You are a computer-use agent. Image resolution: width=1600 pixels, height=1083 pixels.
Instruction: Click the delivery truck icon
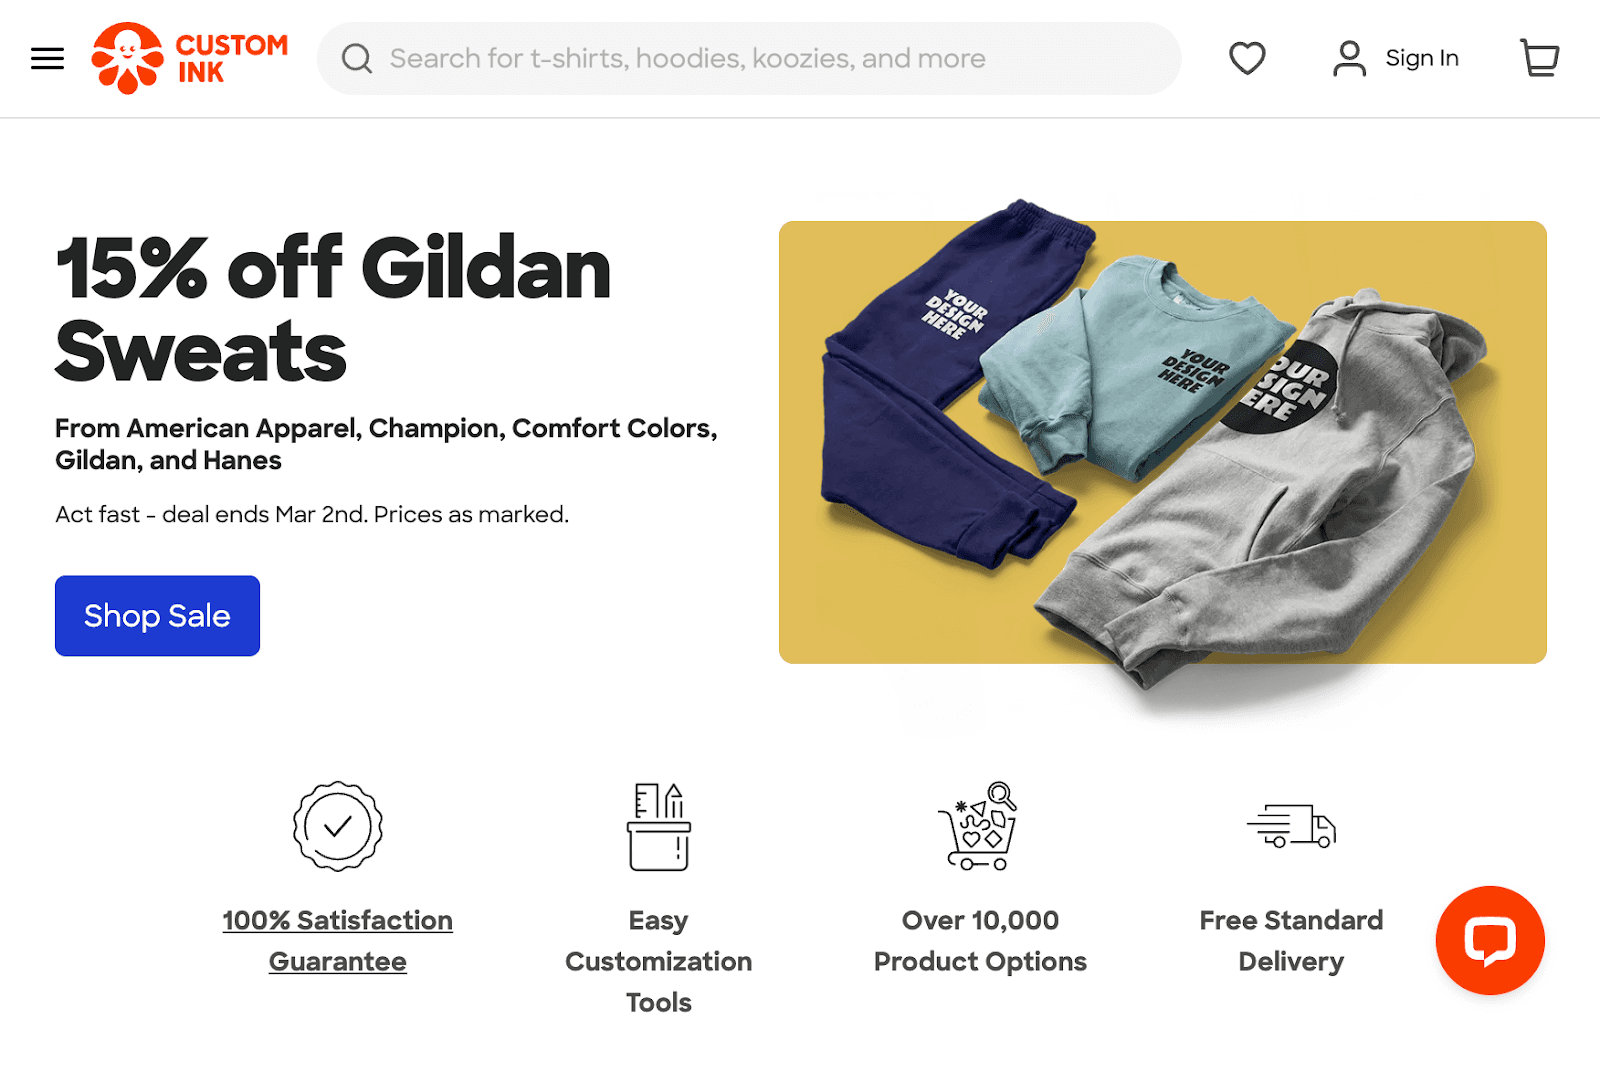(x=1291, y=826)
